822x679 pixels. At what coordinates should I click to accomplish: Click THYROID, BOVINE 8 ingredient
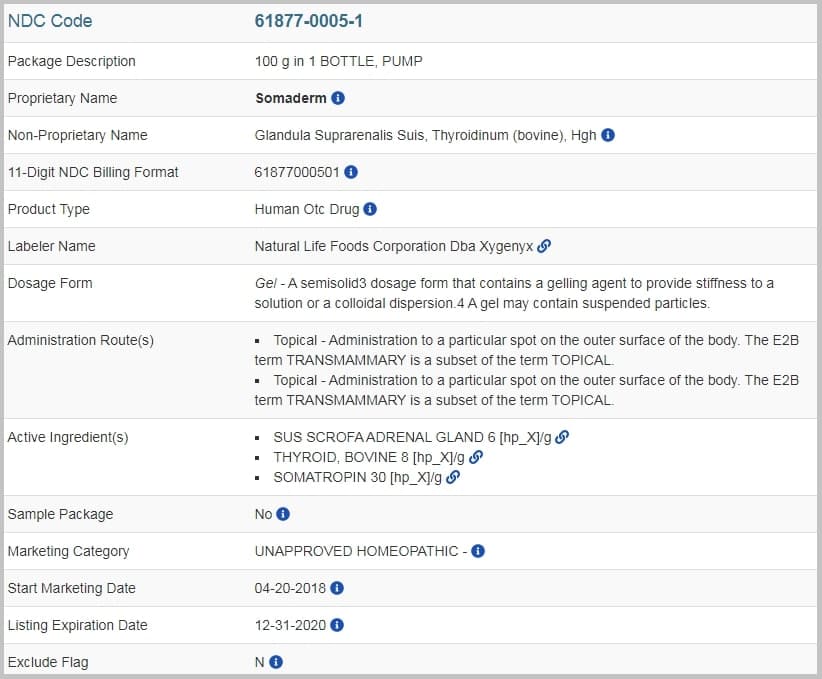pyautogui.click(x=369, y=457)
